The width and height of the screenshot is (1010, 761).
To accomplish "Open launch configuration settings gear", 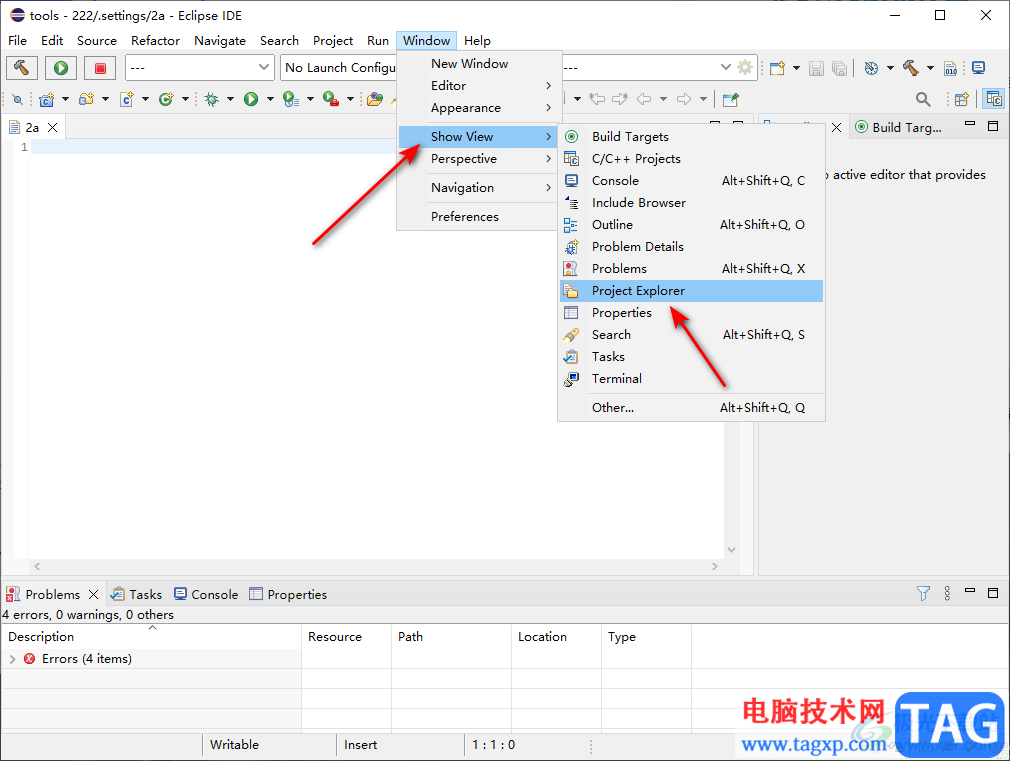I will pos(745,67).
